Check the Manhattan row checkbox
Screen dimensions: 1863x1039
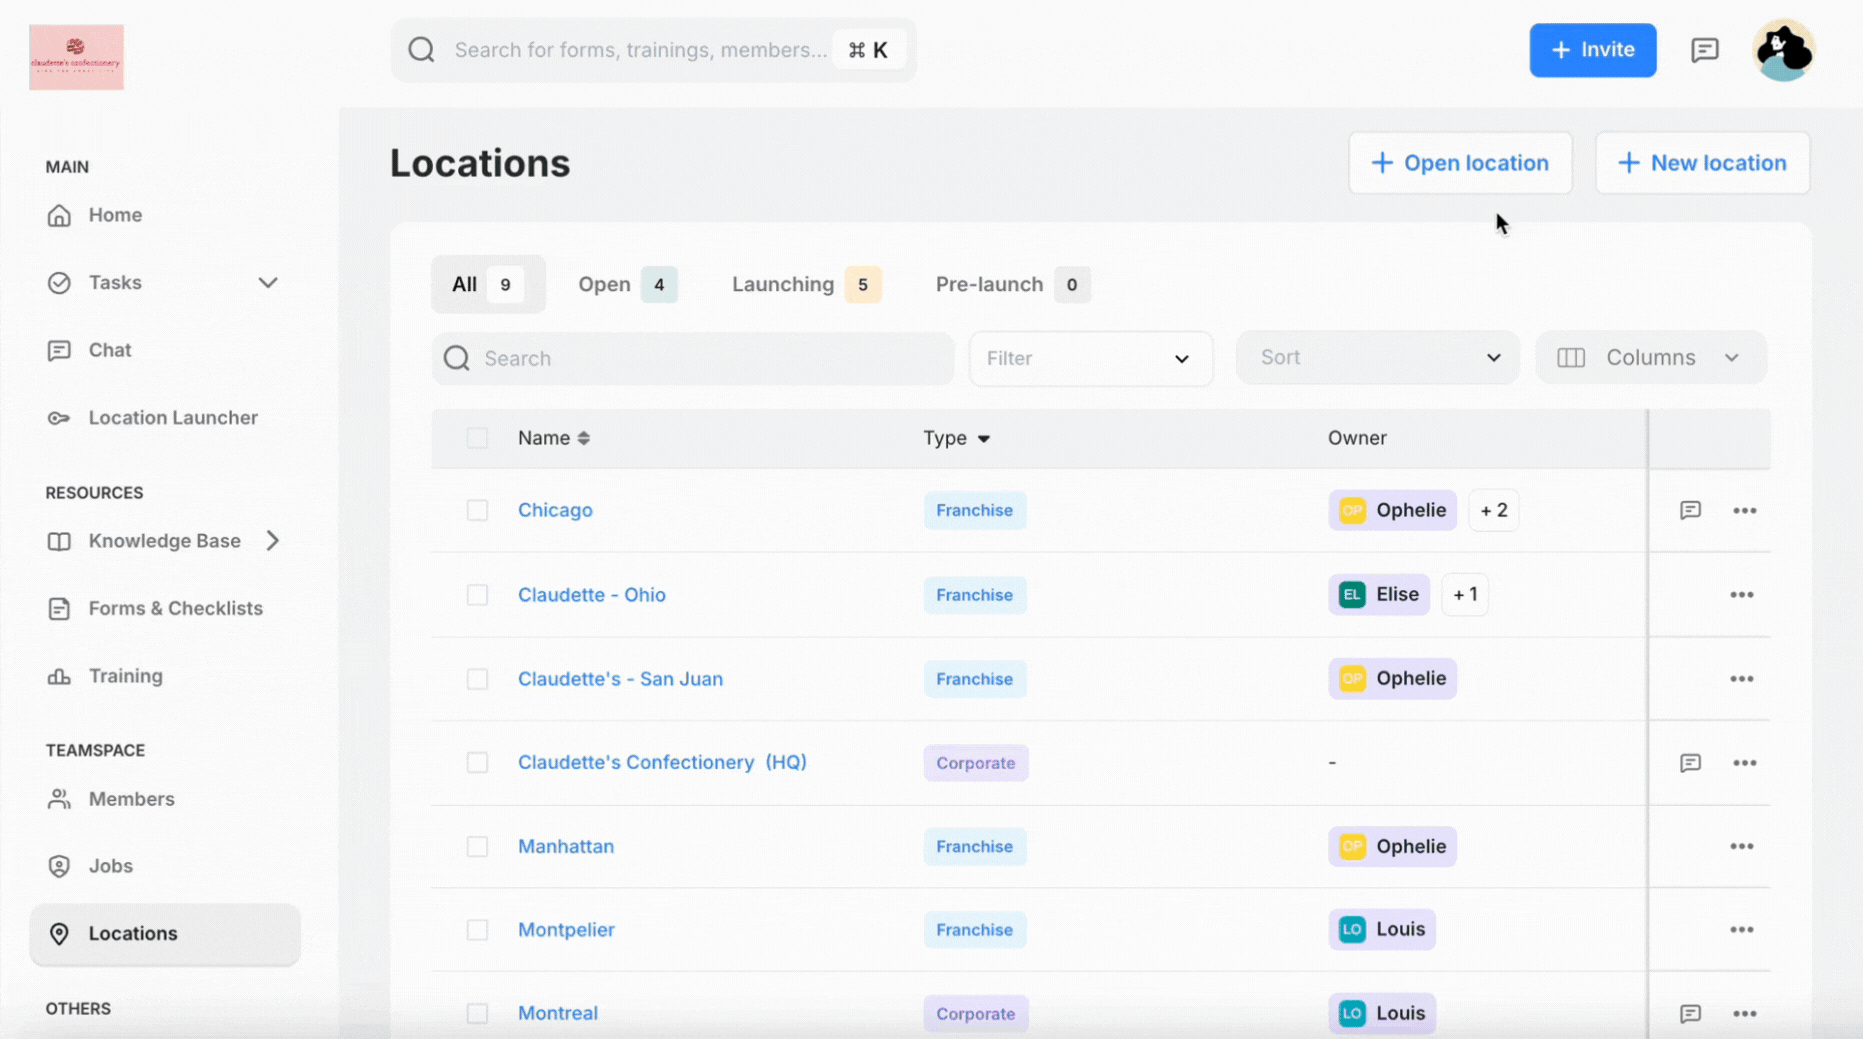[x=477, y=847]
